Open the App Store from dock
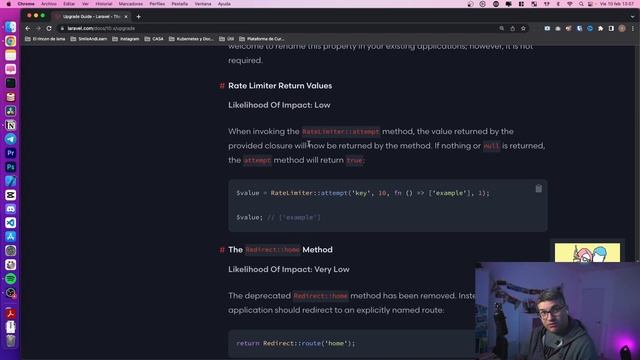Image resolution: width=640 pixels, height=360 pixels. tap(11, 237)
